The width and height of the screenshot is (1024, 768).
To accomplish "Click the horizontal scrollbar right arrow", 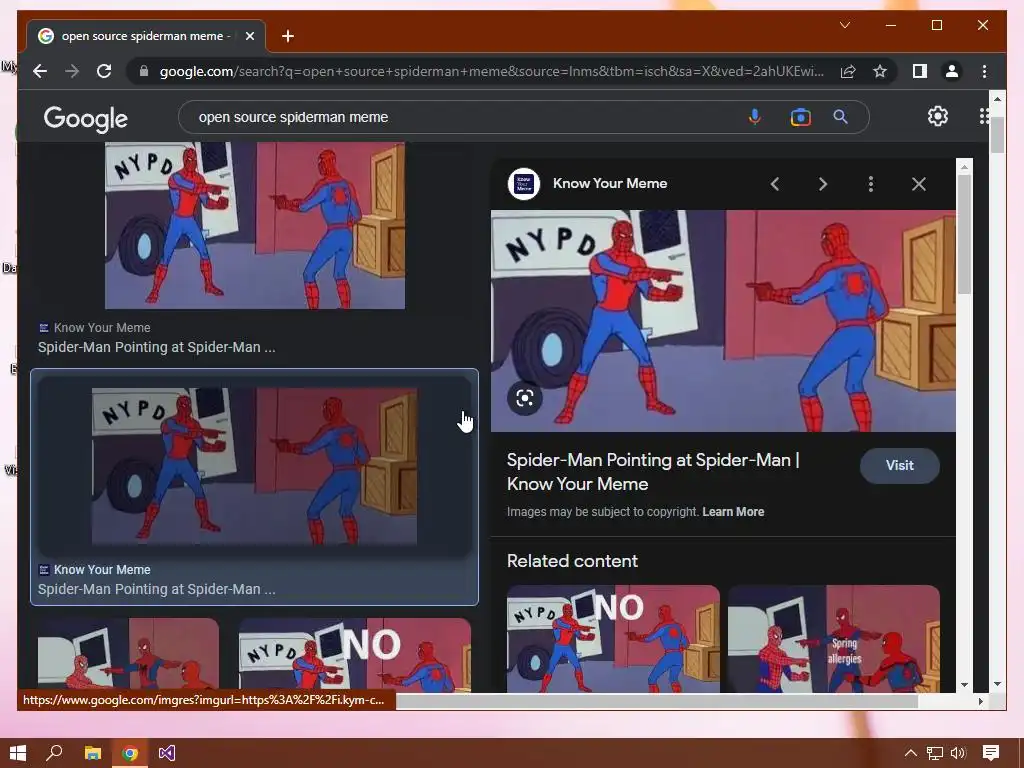I will (981, 701).
